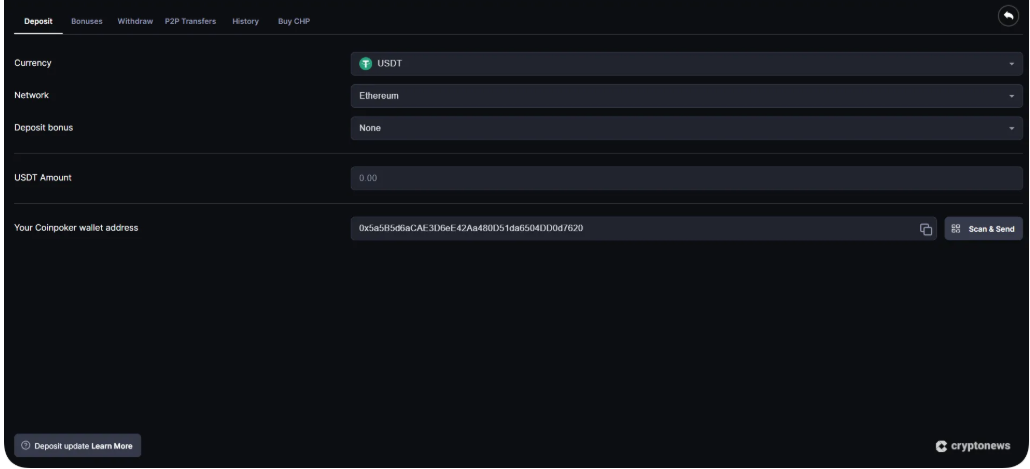The width and height of the screenshot is (1030, 469).
Task: Go to the P2P Transfers tab
Action: pyautogui.click(x=190, y=22)
